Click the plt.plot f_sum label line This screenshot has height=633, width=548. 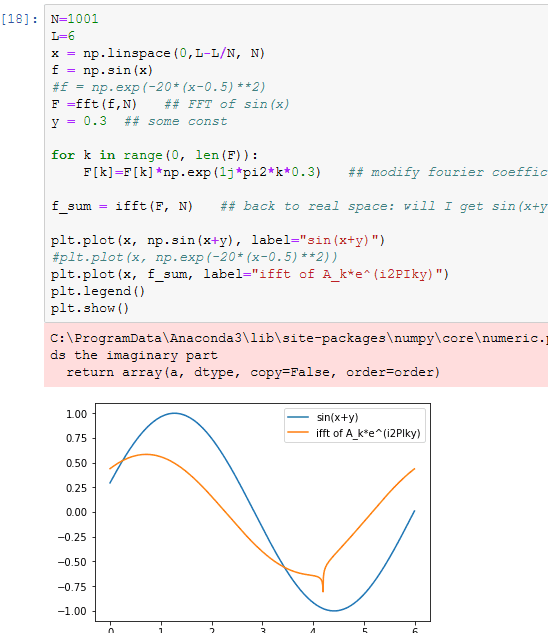(250, 274)
